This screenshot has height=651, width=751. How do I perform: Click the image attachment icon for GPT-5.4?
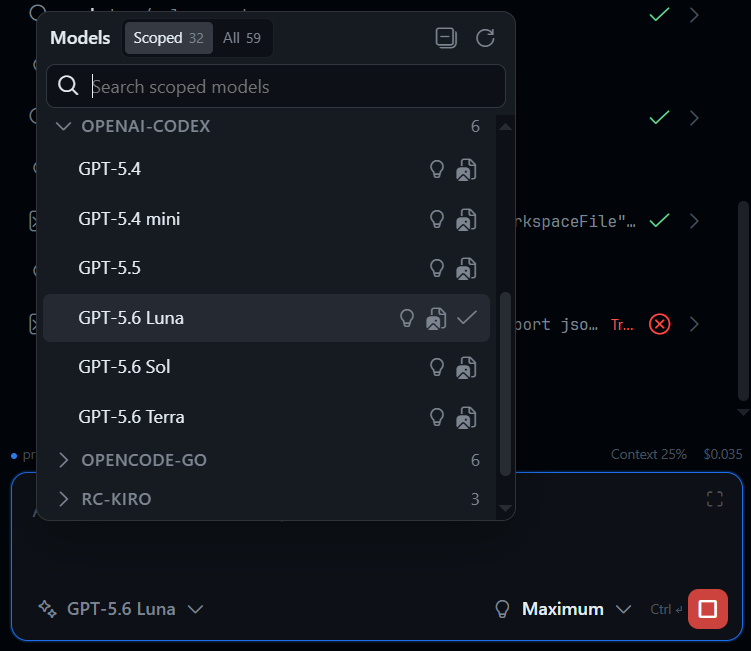point(466,170)
